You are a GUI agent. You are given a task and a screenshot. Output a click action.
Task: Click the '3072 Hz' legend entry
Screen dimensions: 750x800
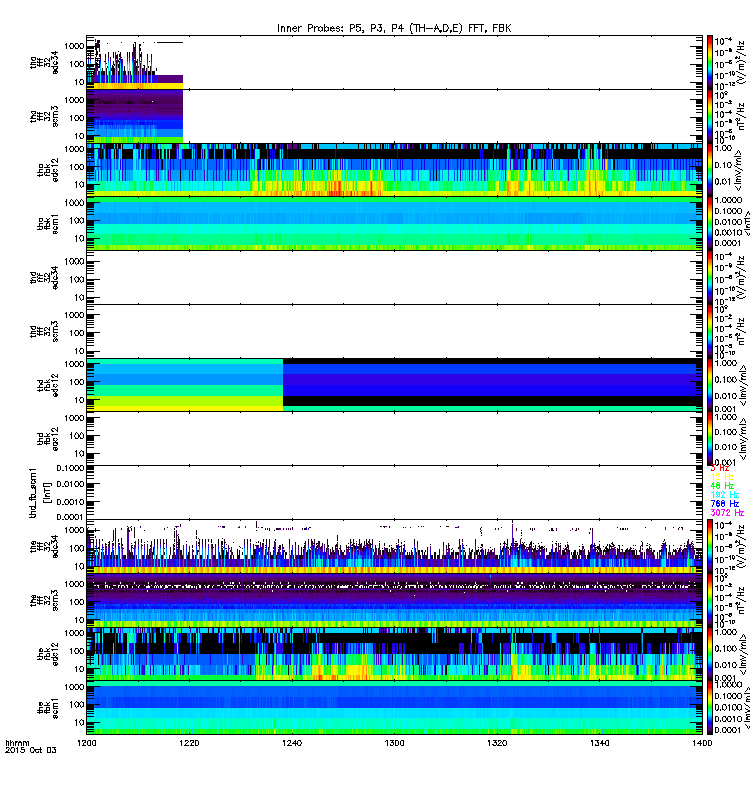[727, 512]
